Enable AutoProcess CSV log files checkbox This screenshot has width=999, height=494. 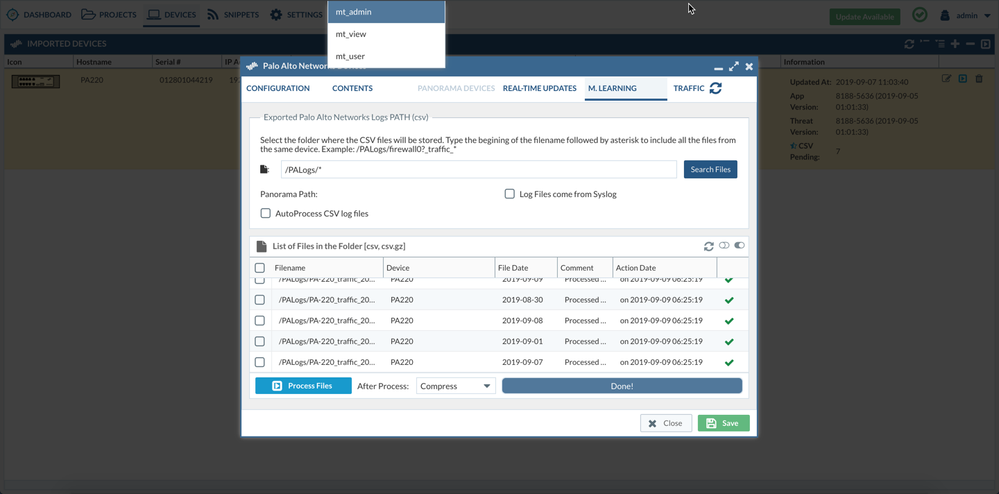266,213
